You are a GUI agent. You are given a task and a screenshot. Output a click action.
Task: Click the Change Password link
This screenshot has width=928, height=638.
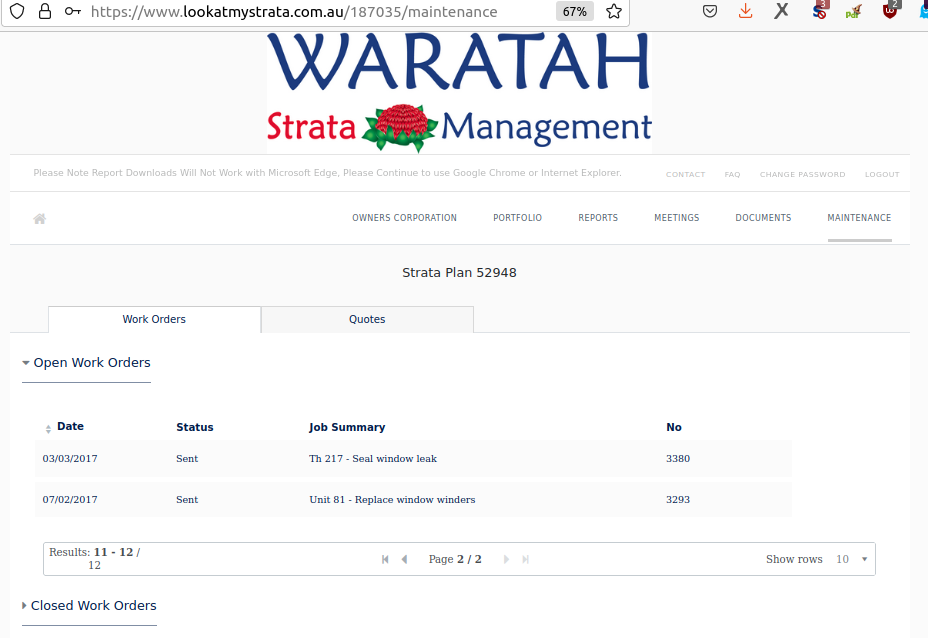point(803,174)
